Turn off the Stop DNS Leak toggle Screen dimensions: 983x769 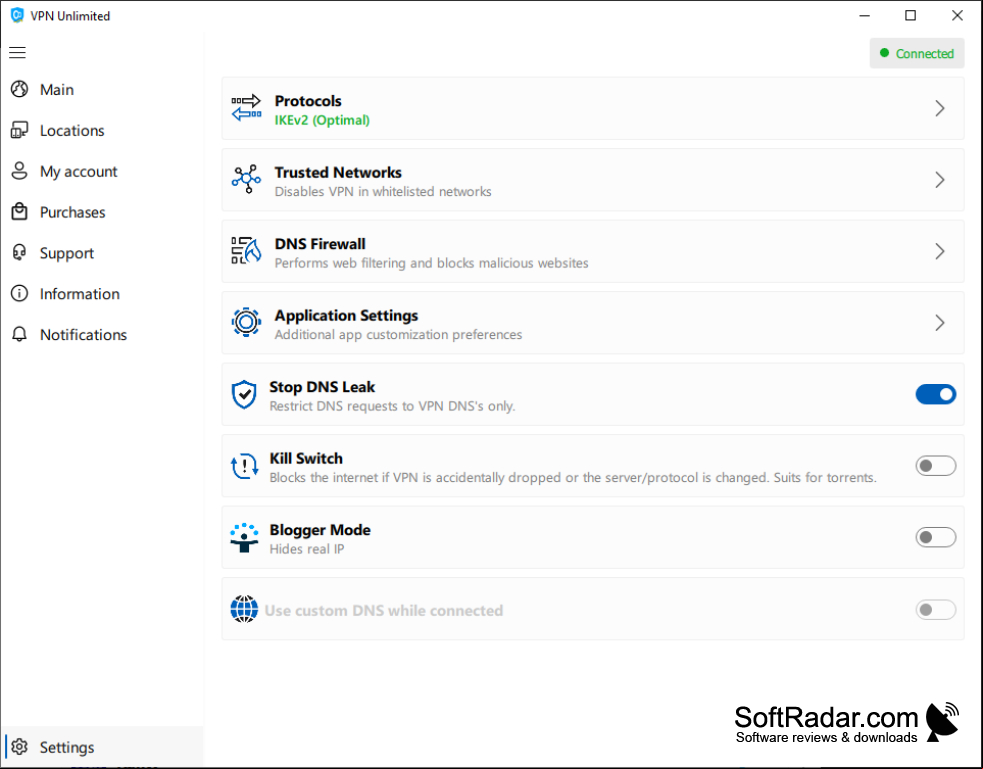point(935,394)
